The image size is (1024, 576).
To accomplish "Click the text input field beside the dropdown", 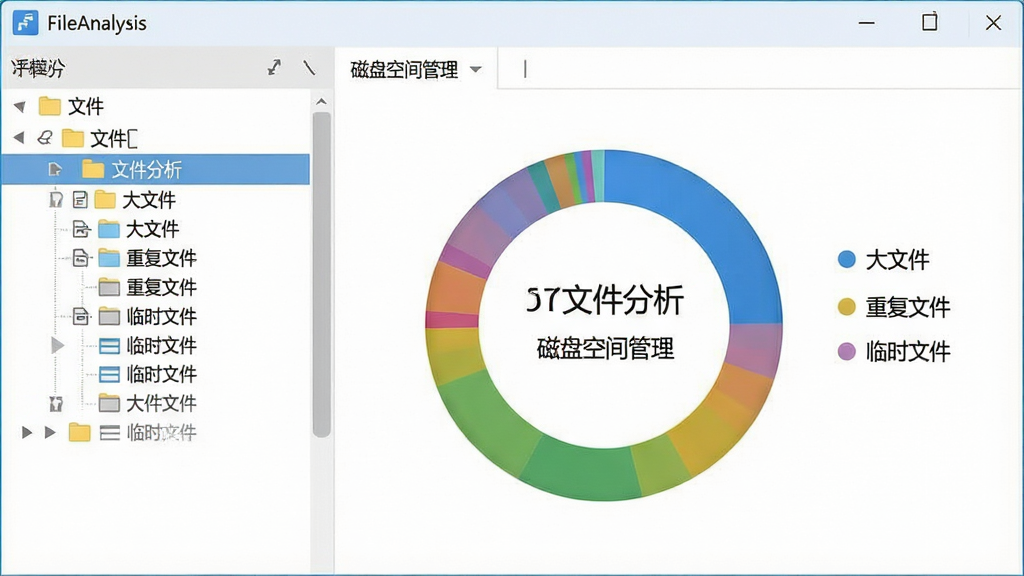I will click(760, 68).
